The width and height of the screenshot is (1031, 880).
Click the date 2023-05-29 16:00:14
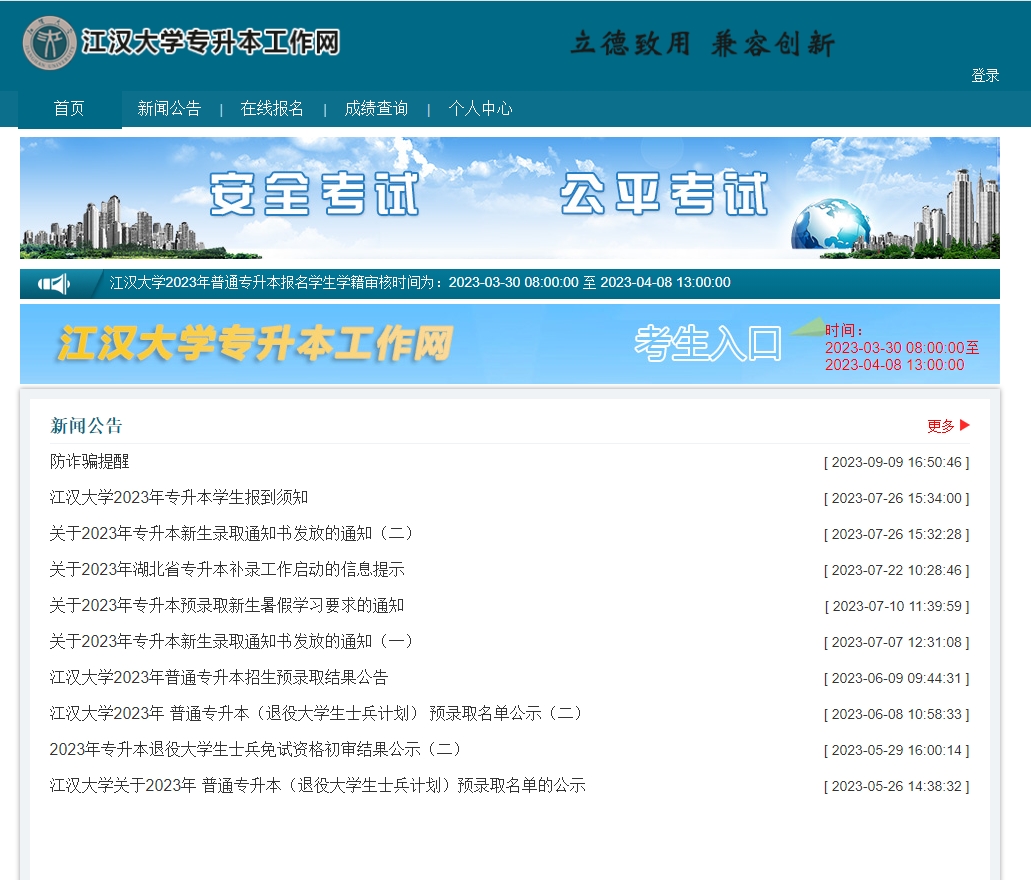coord(897,750)
